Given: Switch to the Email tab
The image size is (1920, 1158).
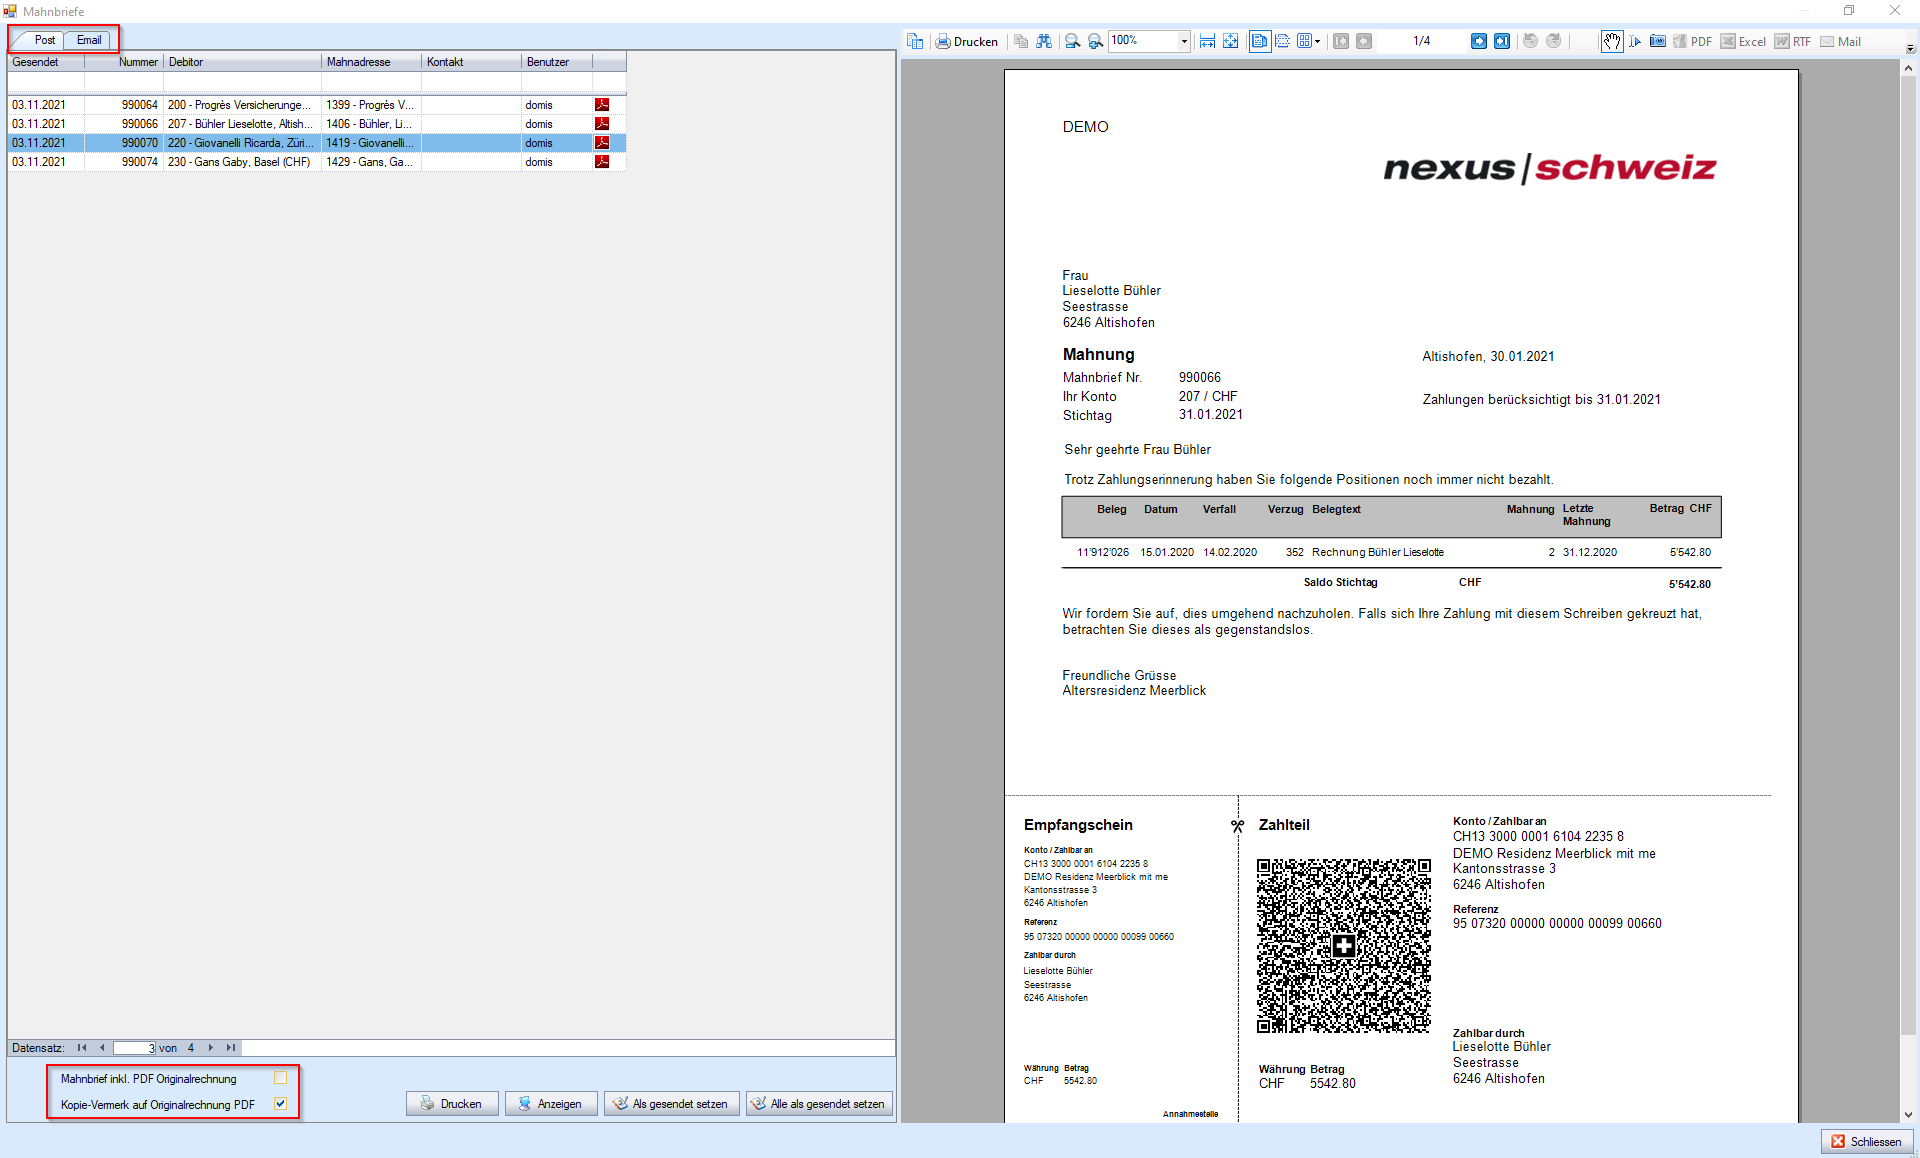Looking at the screenshot, I should pos(89,40).
